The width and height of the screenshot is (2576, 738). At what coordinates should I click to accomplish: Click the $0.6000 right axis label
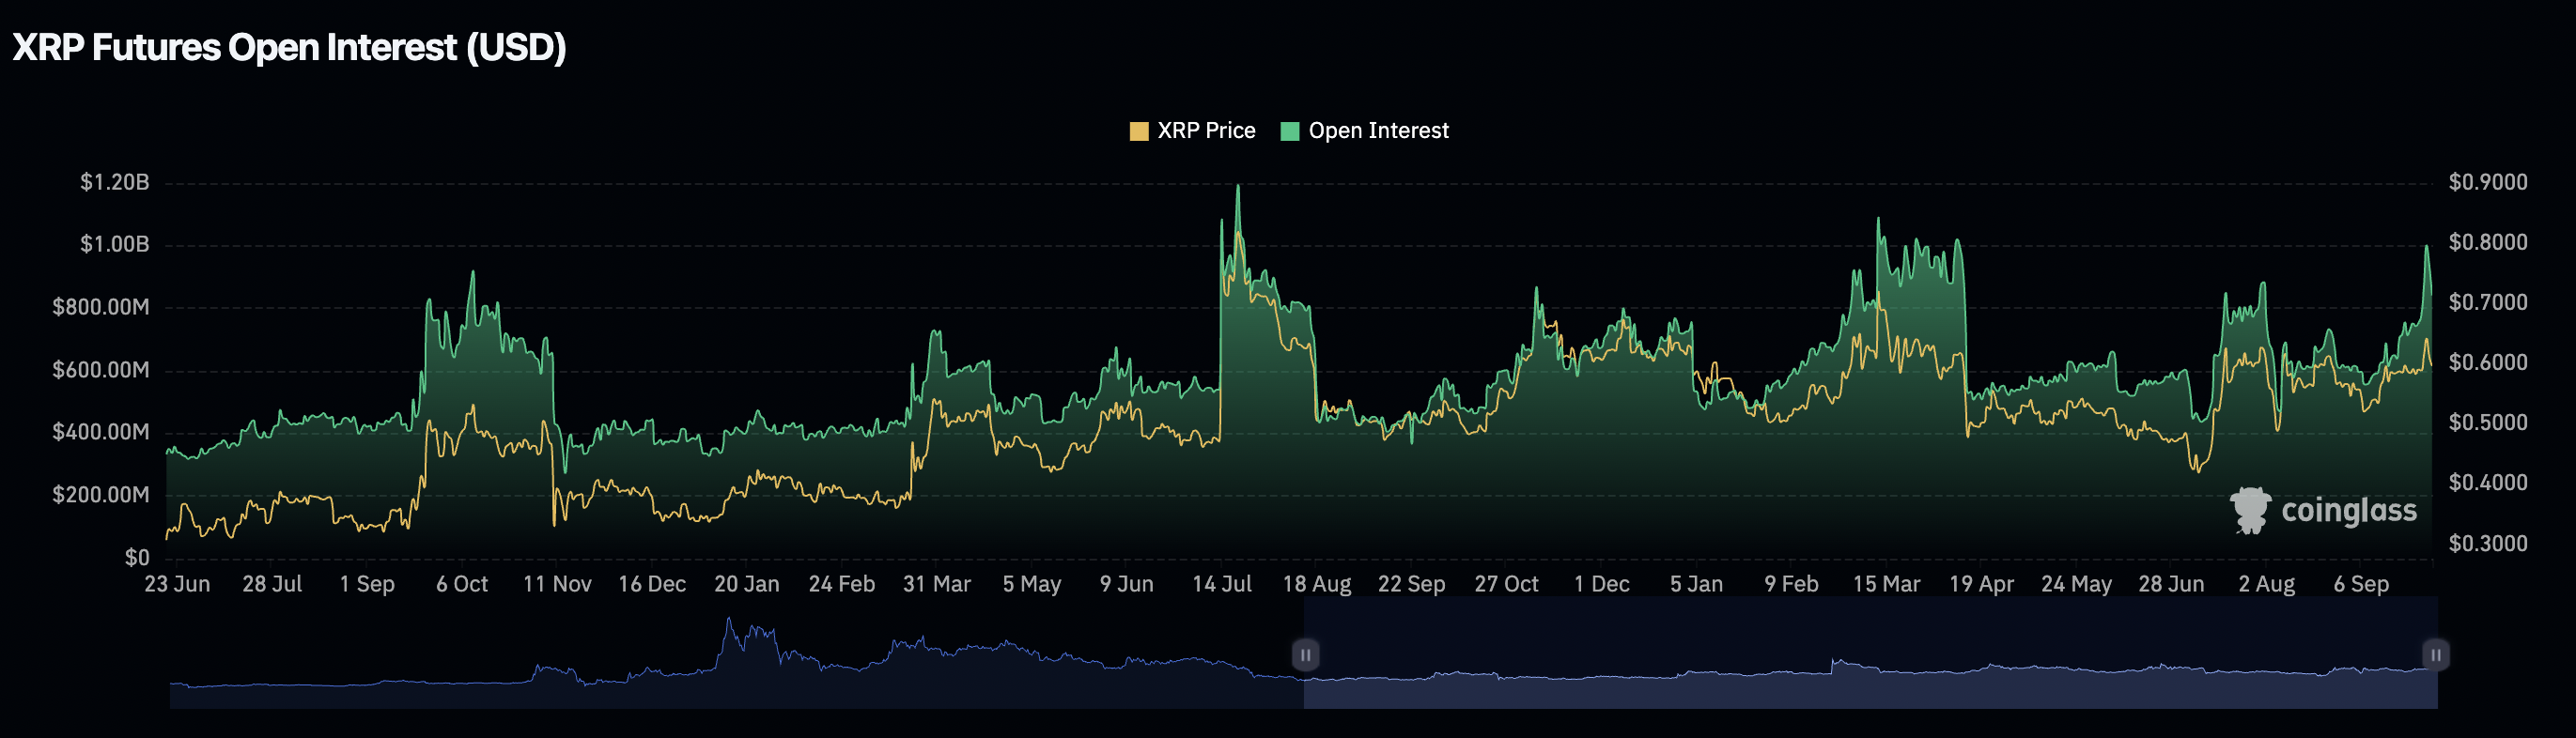2488,362
